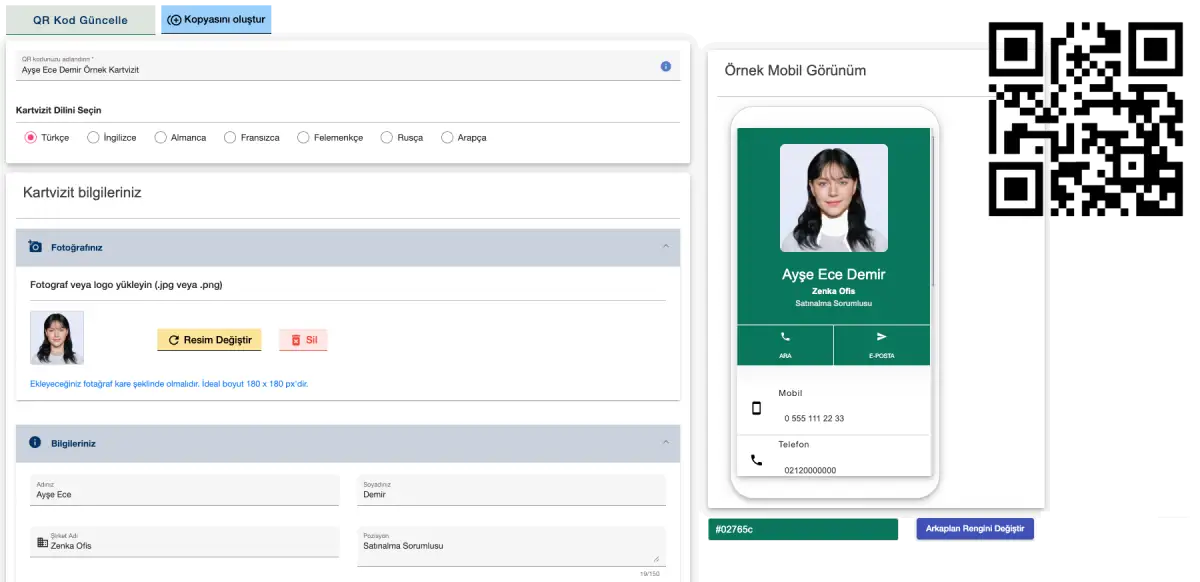Switch to the QR Kod Güncelle tab
Image resolution: width=1200 pixels, height=582 pixels.
pos(80,19)
